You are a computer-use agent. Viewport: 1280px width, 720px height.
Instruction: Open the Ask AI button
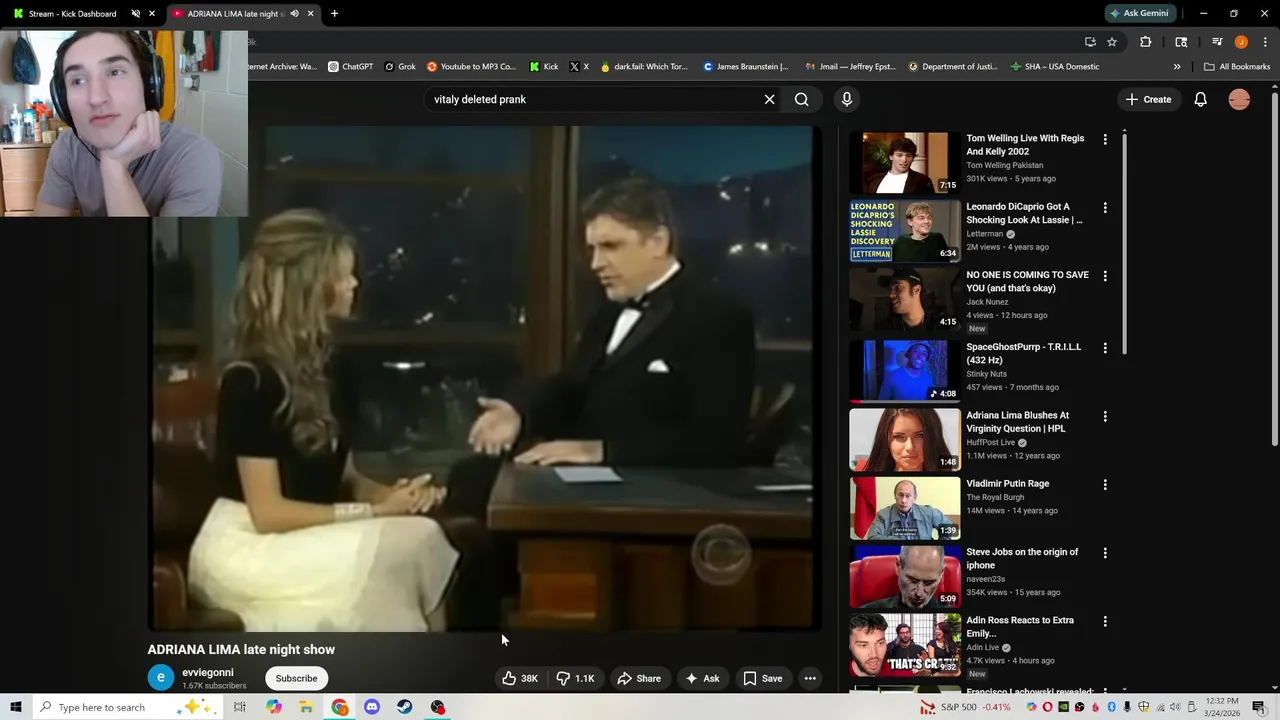(702, 678)
